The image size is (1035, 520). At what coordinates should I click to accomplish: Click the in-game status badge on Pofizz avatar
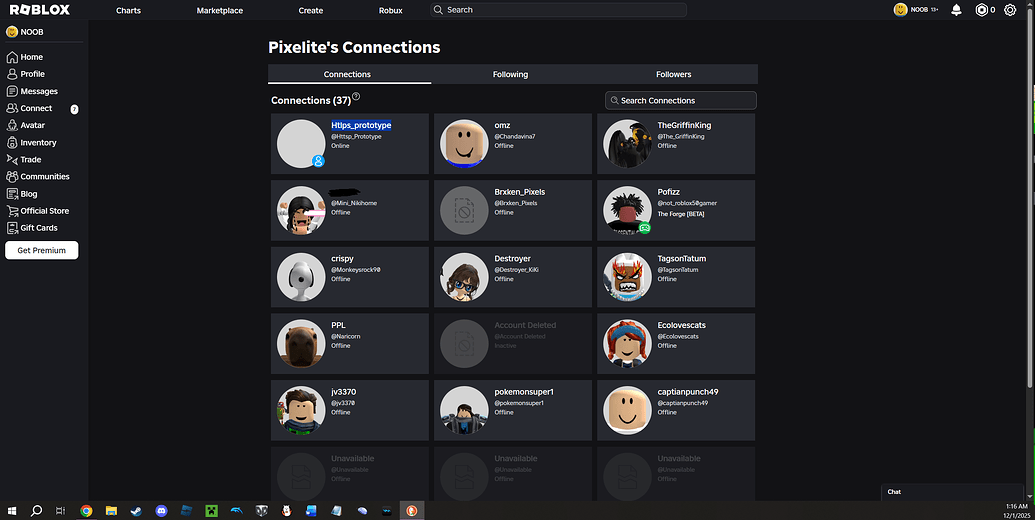645,228
